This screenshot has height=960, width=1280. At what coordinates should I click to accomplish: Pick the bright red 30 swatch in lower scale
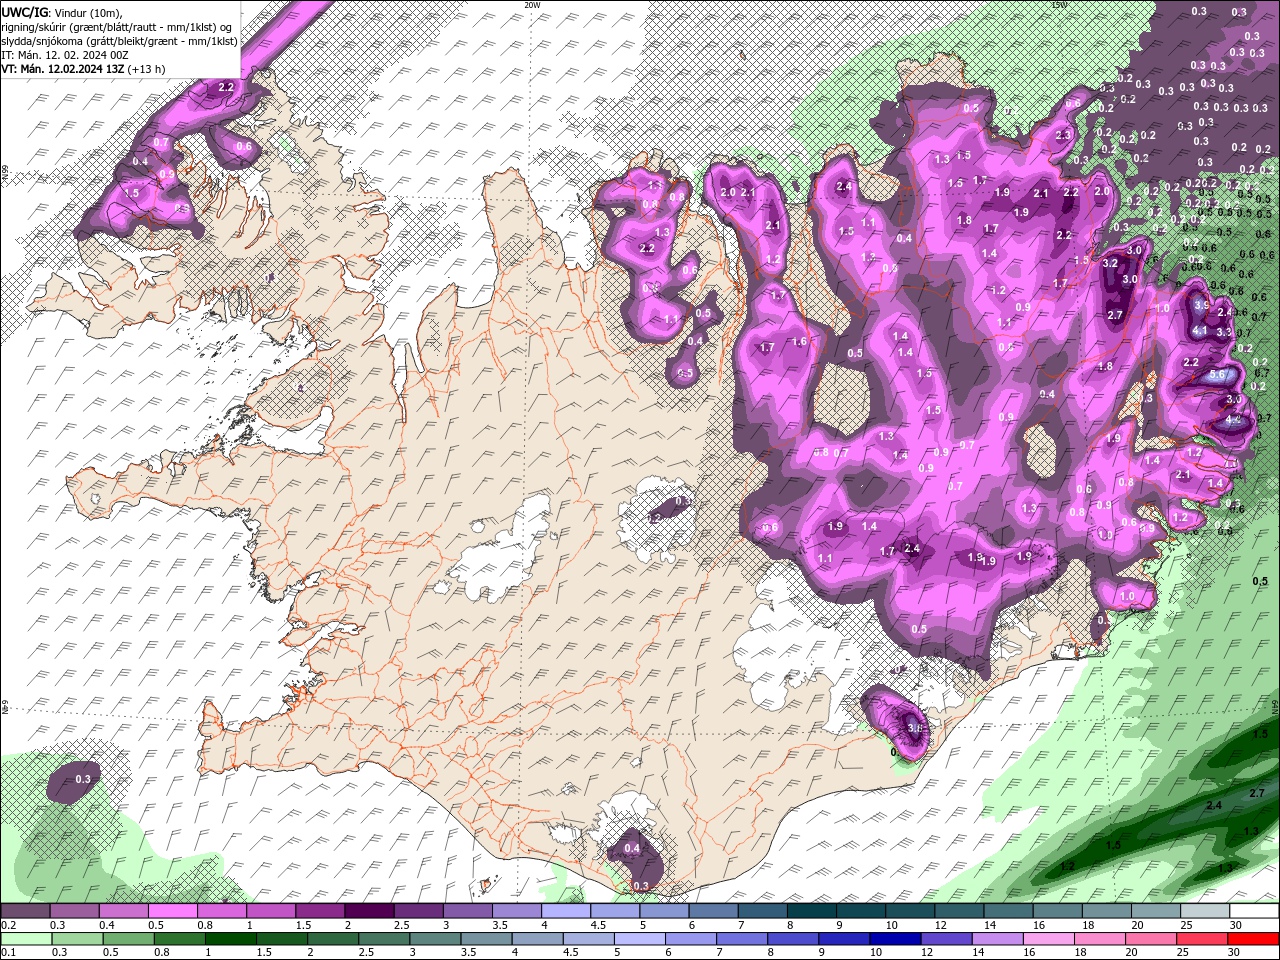(x=1253, y=939)
